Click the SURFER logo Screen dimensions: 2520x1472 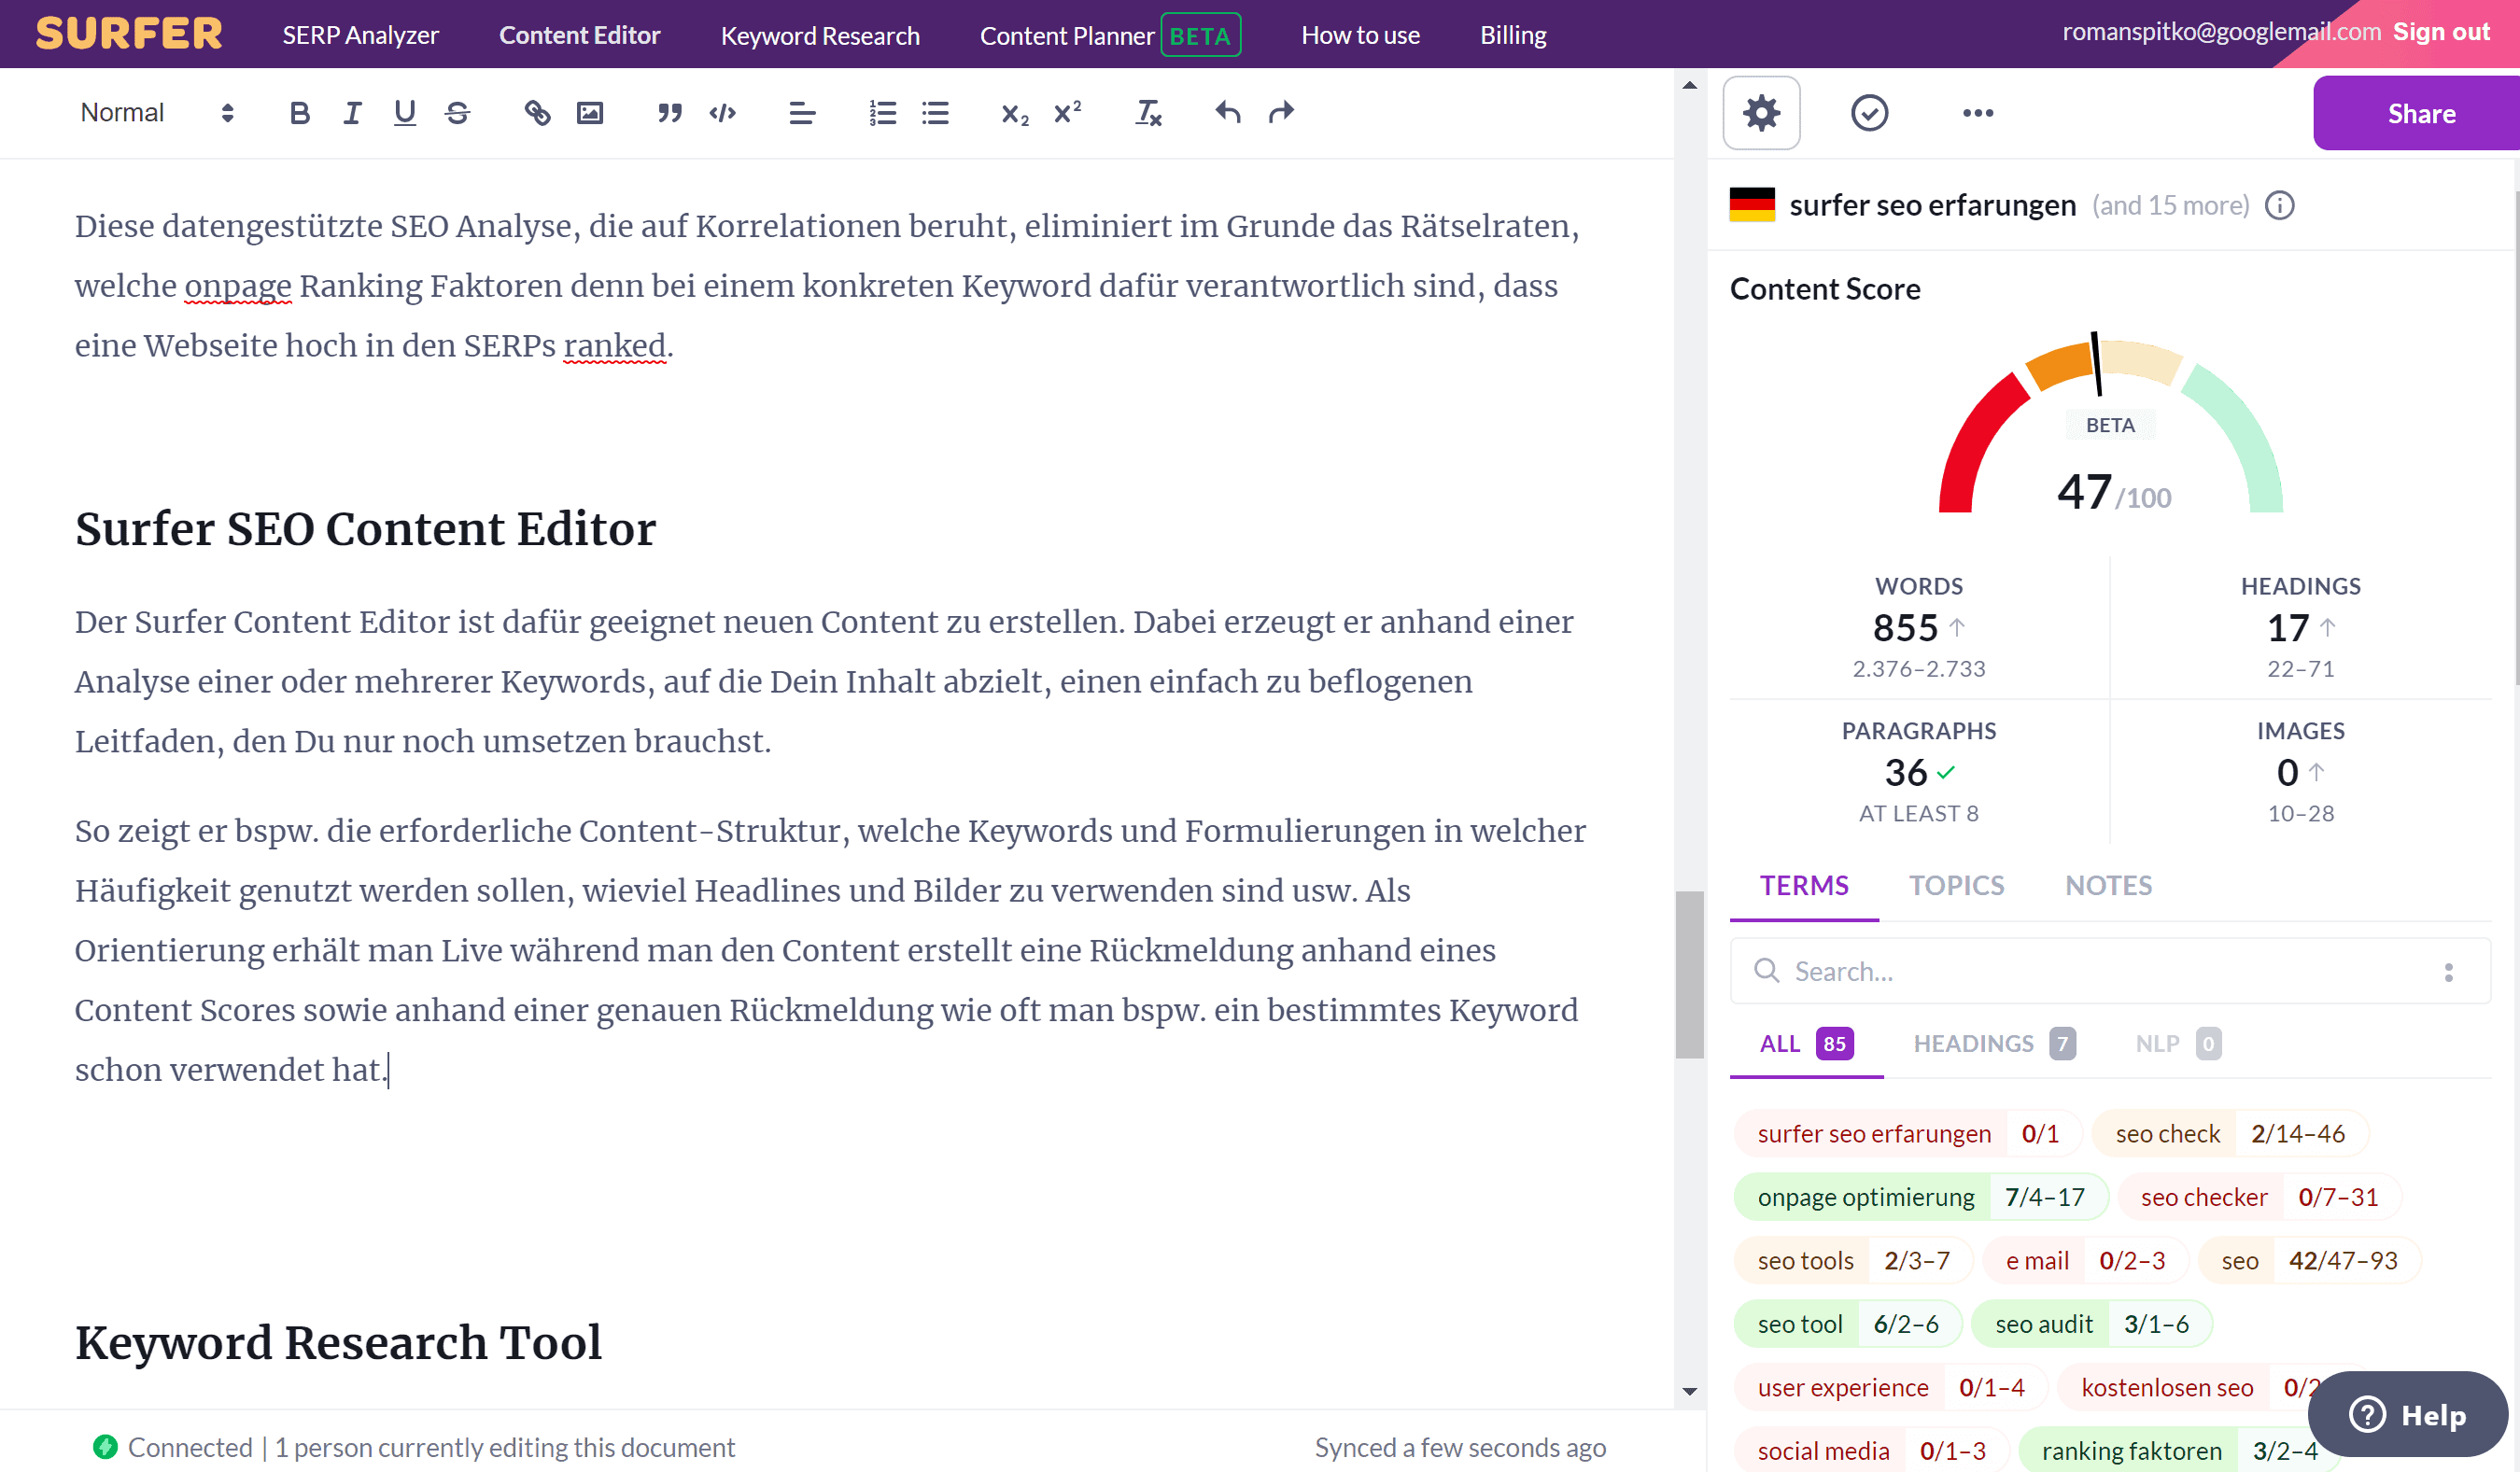(x=129, y=34)
